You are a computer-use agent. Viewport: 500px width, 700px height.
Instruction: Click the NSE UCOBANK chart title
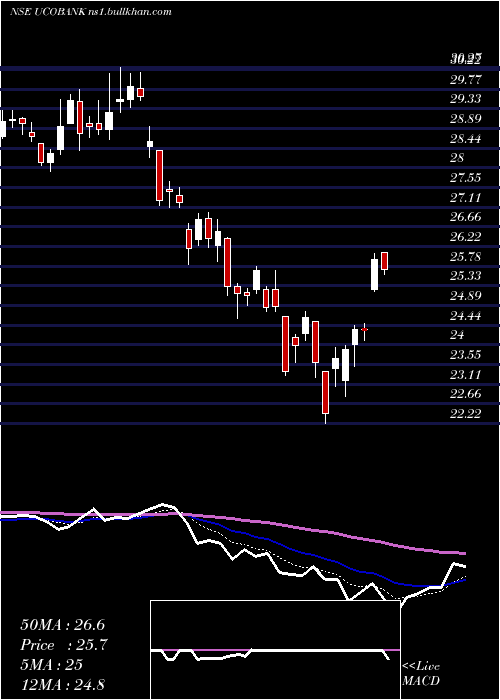(91, 12)
